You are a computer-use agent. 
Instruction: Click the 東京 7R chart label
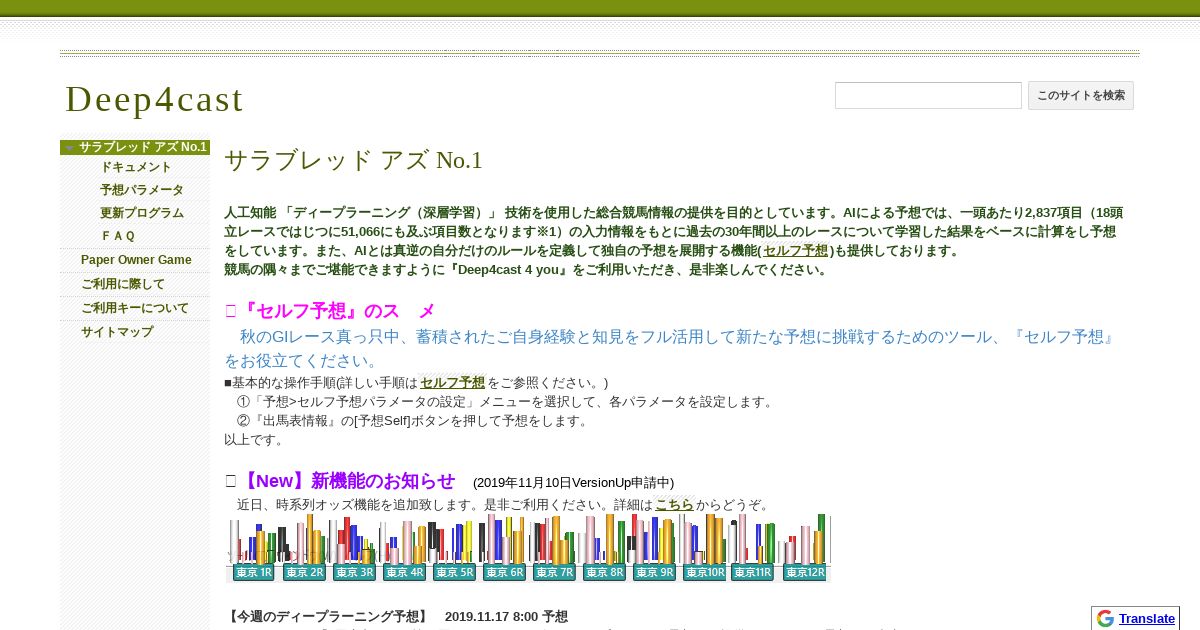coord(553,572)
